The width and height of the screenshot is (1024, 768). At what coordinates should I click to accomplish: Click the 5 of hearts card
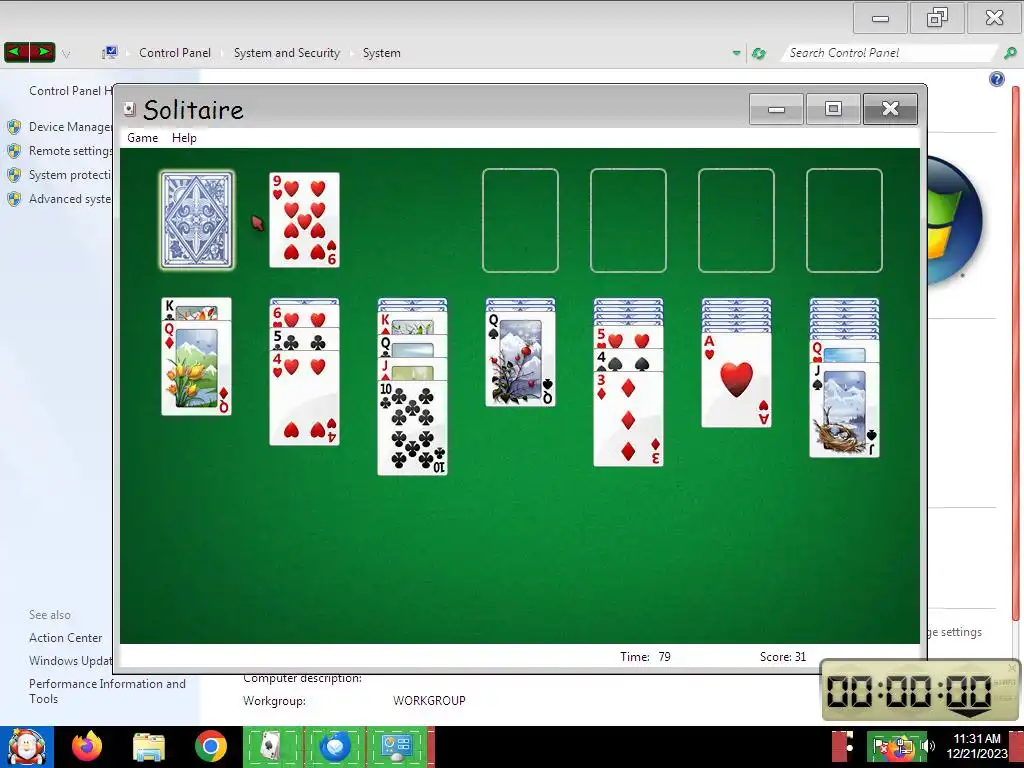(x=628, y=337)
